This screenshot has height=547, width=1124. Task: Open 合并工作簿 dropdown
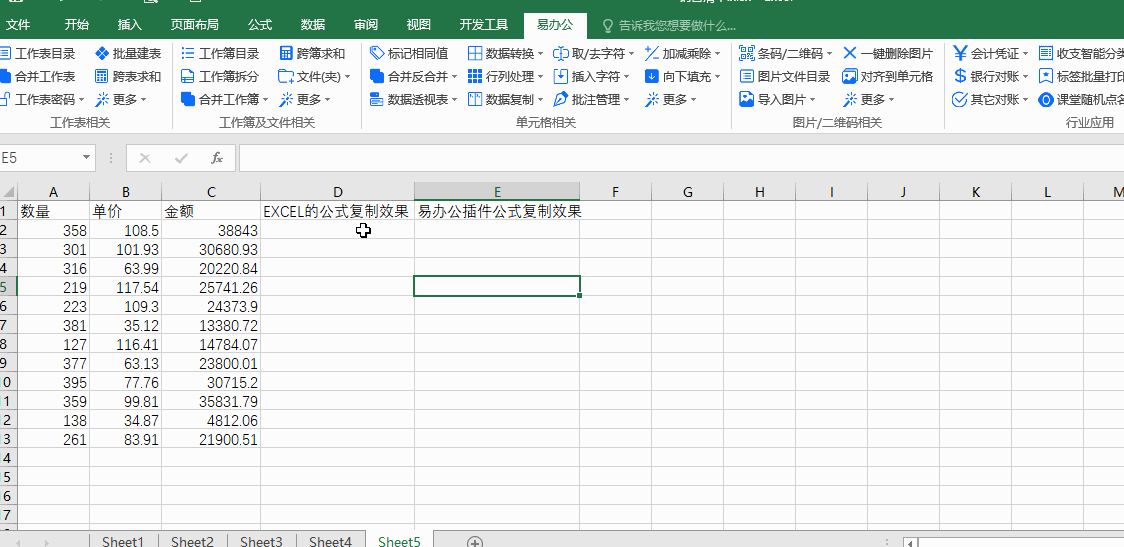click(x=265, y=100)
